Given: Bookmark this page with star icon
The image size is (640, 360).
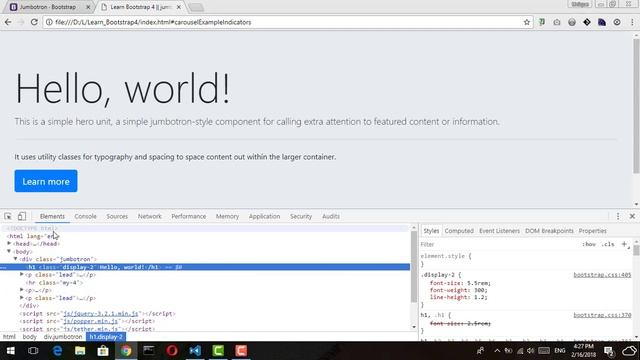Looking at the screenshot, I should click(527, 22).
